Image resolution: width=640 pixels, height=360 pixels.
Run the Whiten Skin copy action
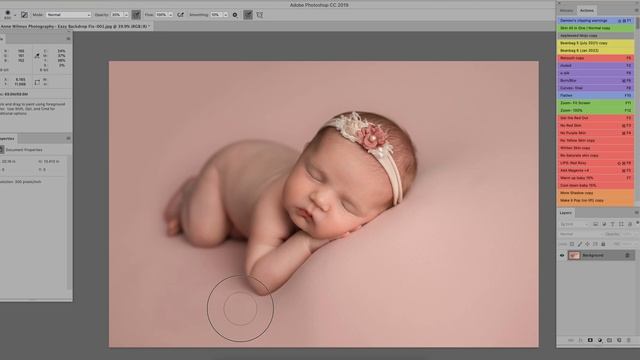point(595,148)
